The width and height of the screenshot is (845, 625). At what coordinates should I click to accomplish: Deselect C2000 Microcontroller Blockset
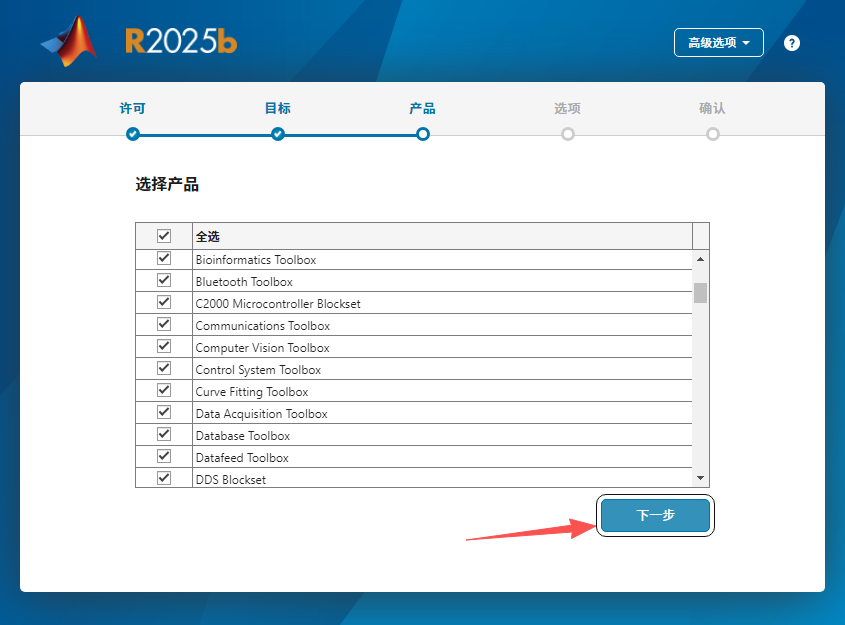(163, 302)
